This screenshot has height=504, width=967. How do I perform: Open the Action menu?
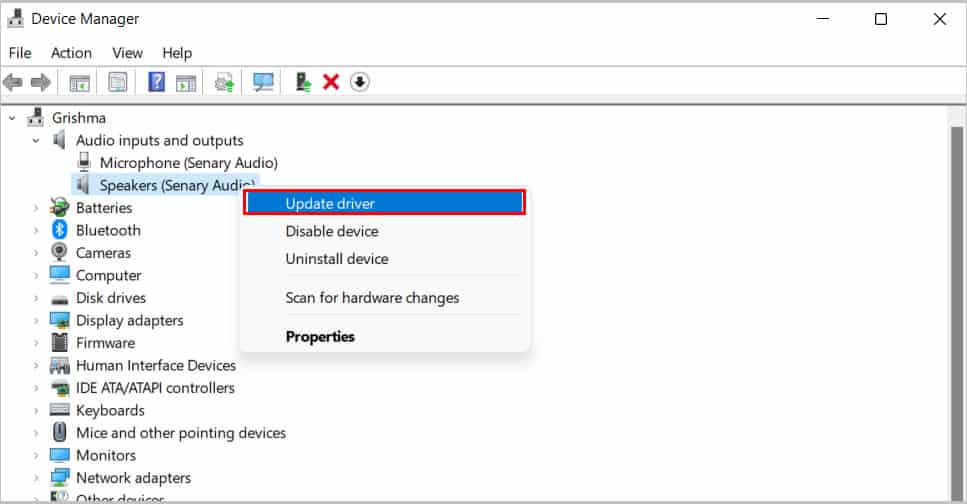point(72,53)
